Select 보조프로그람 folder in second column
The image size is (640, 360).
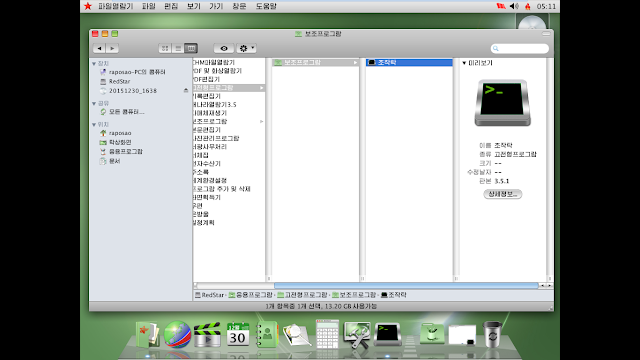tap(316, 62)
